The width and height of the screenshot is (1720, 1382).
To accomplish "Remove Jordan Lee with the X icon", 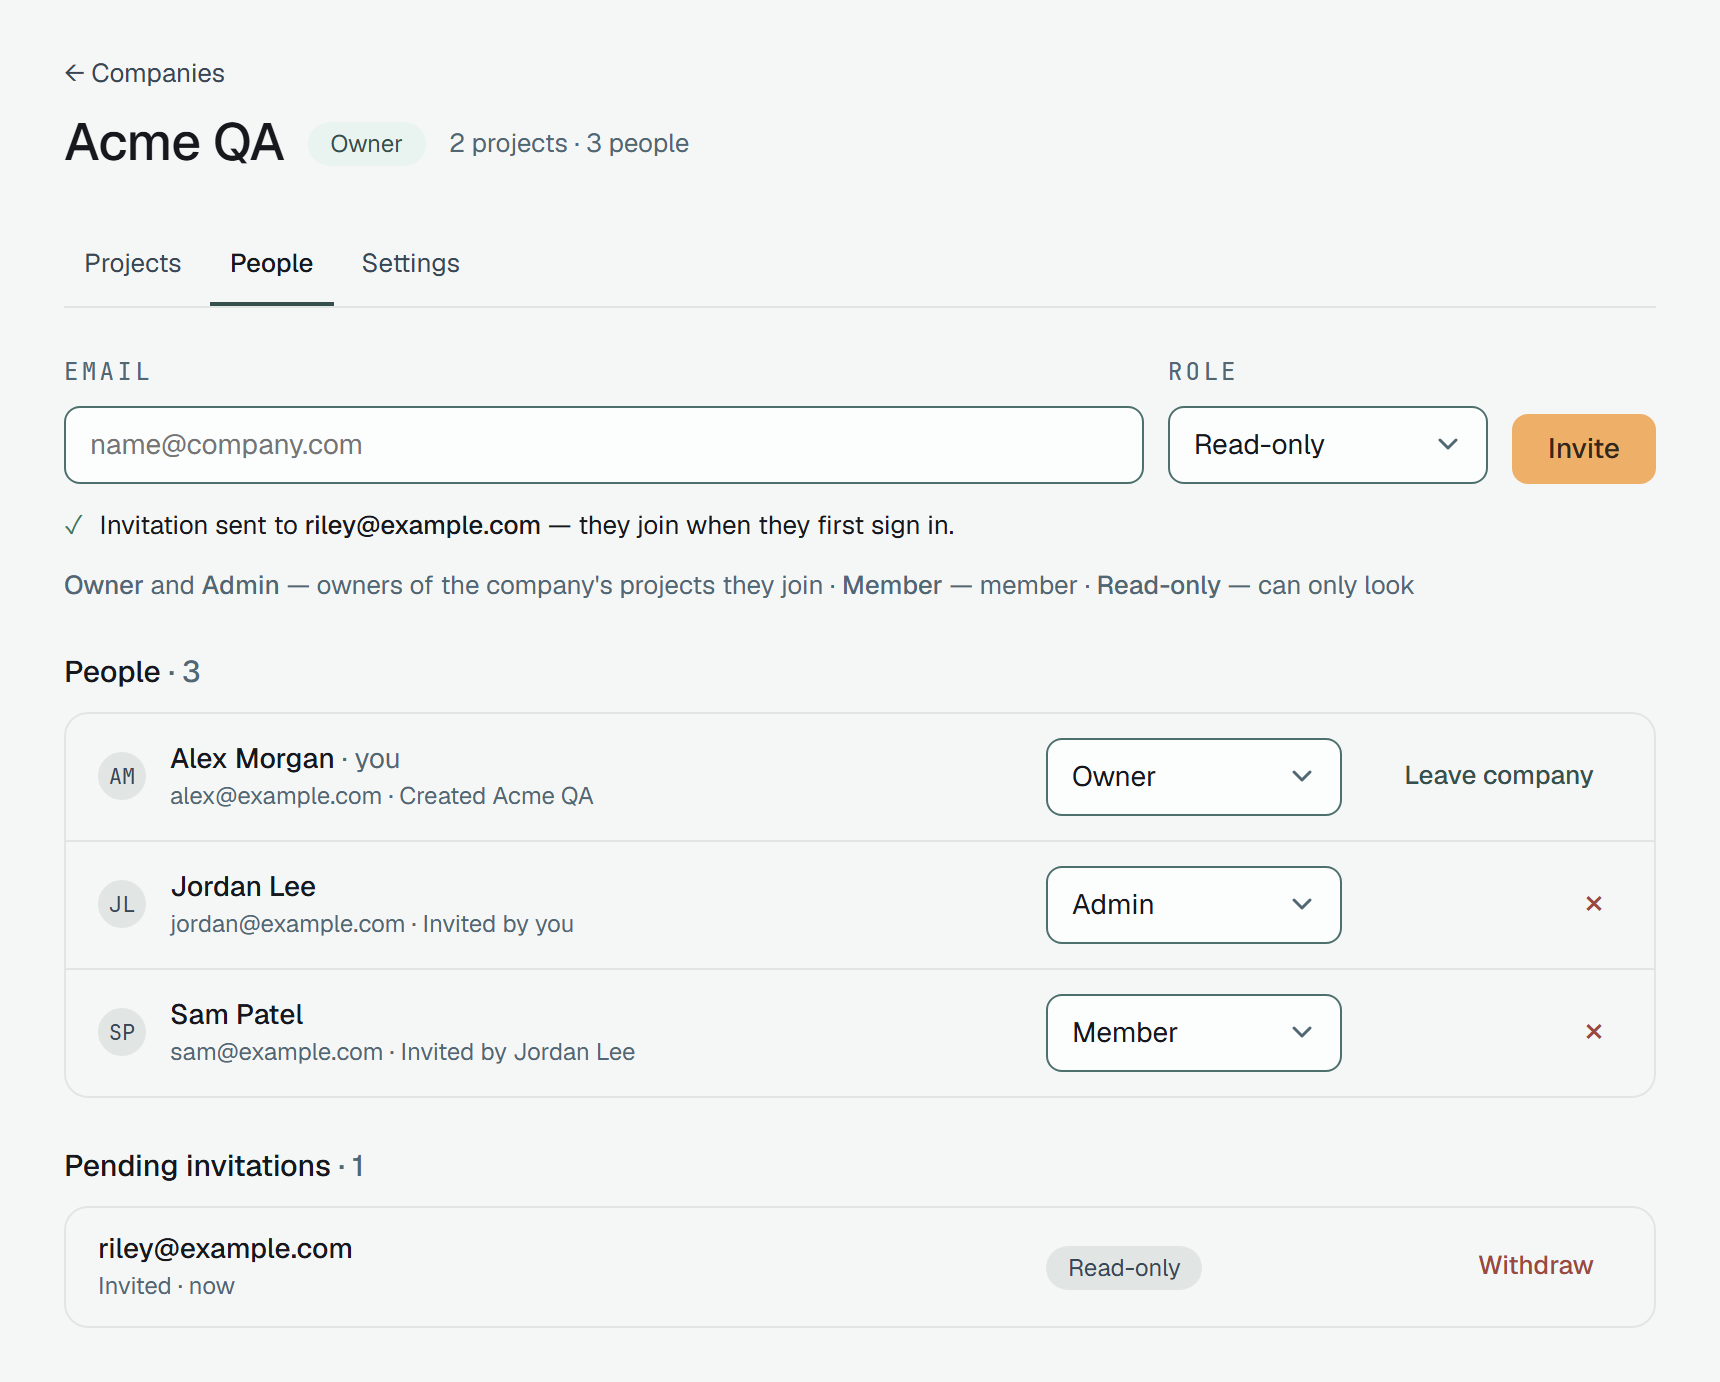I will [x=1594, y=904].
